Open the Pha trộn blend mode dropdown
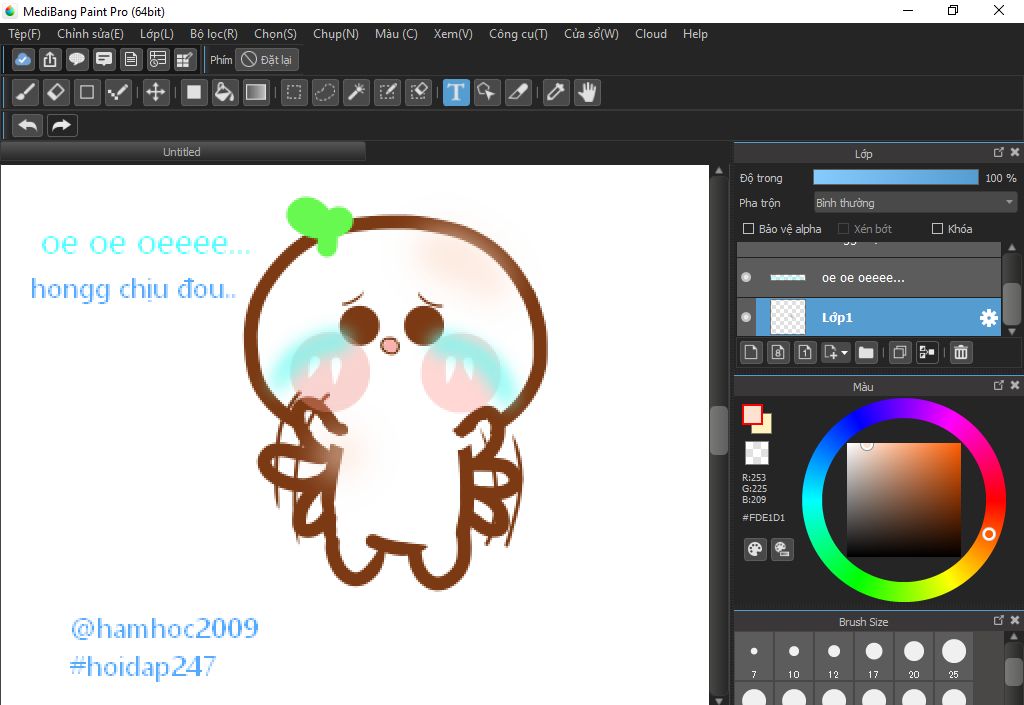 [x=914, y=203]
